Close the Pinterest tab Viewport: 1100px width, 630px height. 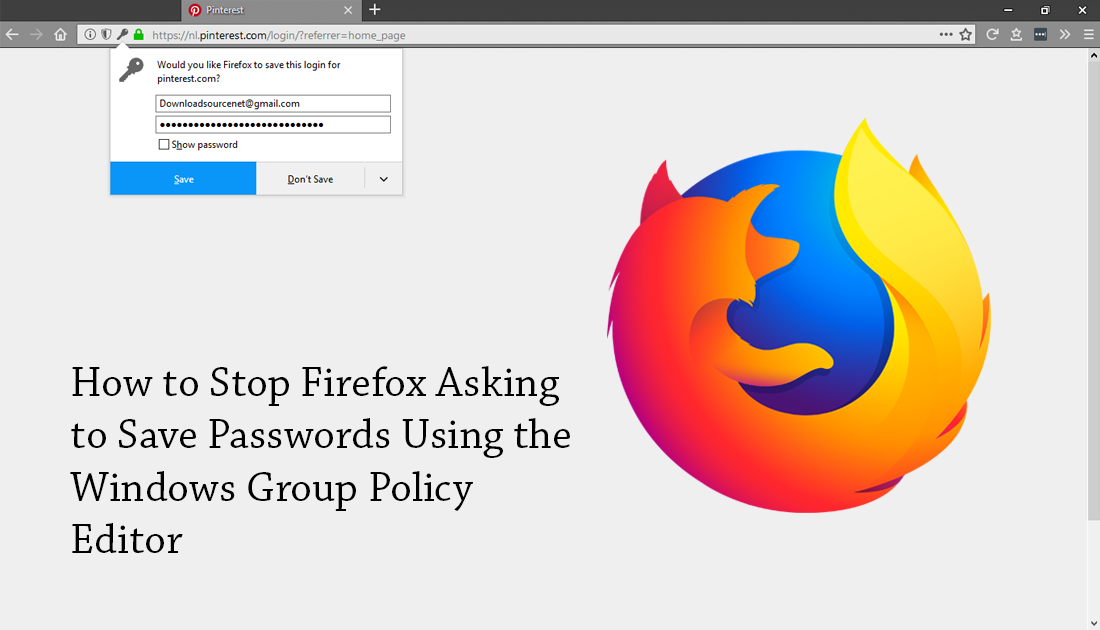tap(348, 10)
